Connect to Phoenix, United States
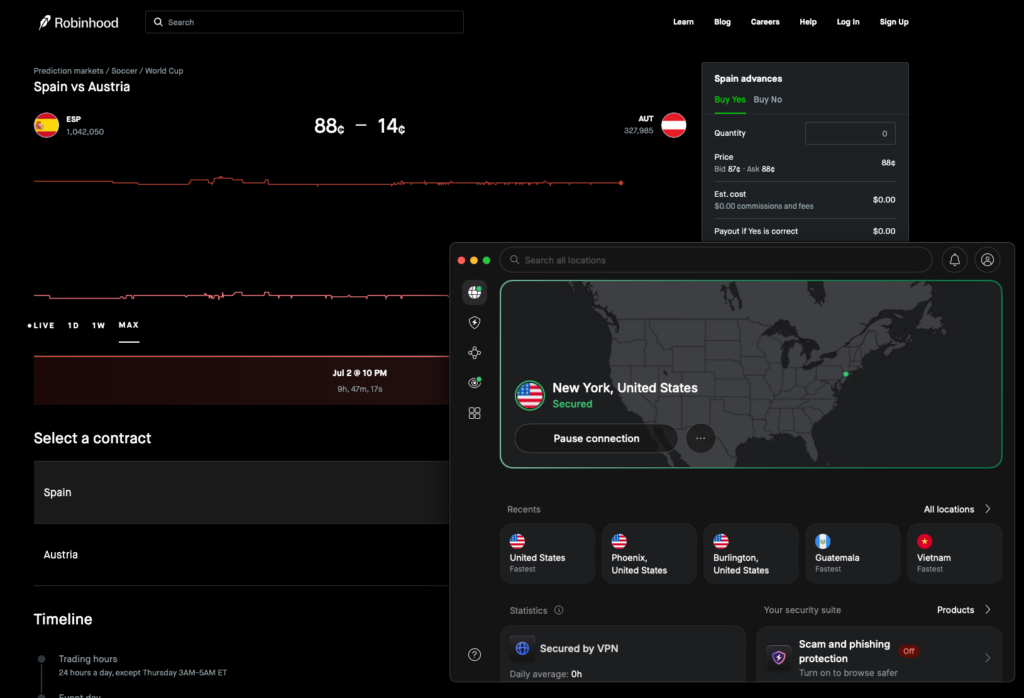This screenshot has width=1024, height=698. tap(649, 554)
